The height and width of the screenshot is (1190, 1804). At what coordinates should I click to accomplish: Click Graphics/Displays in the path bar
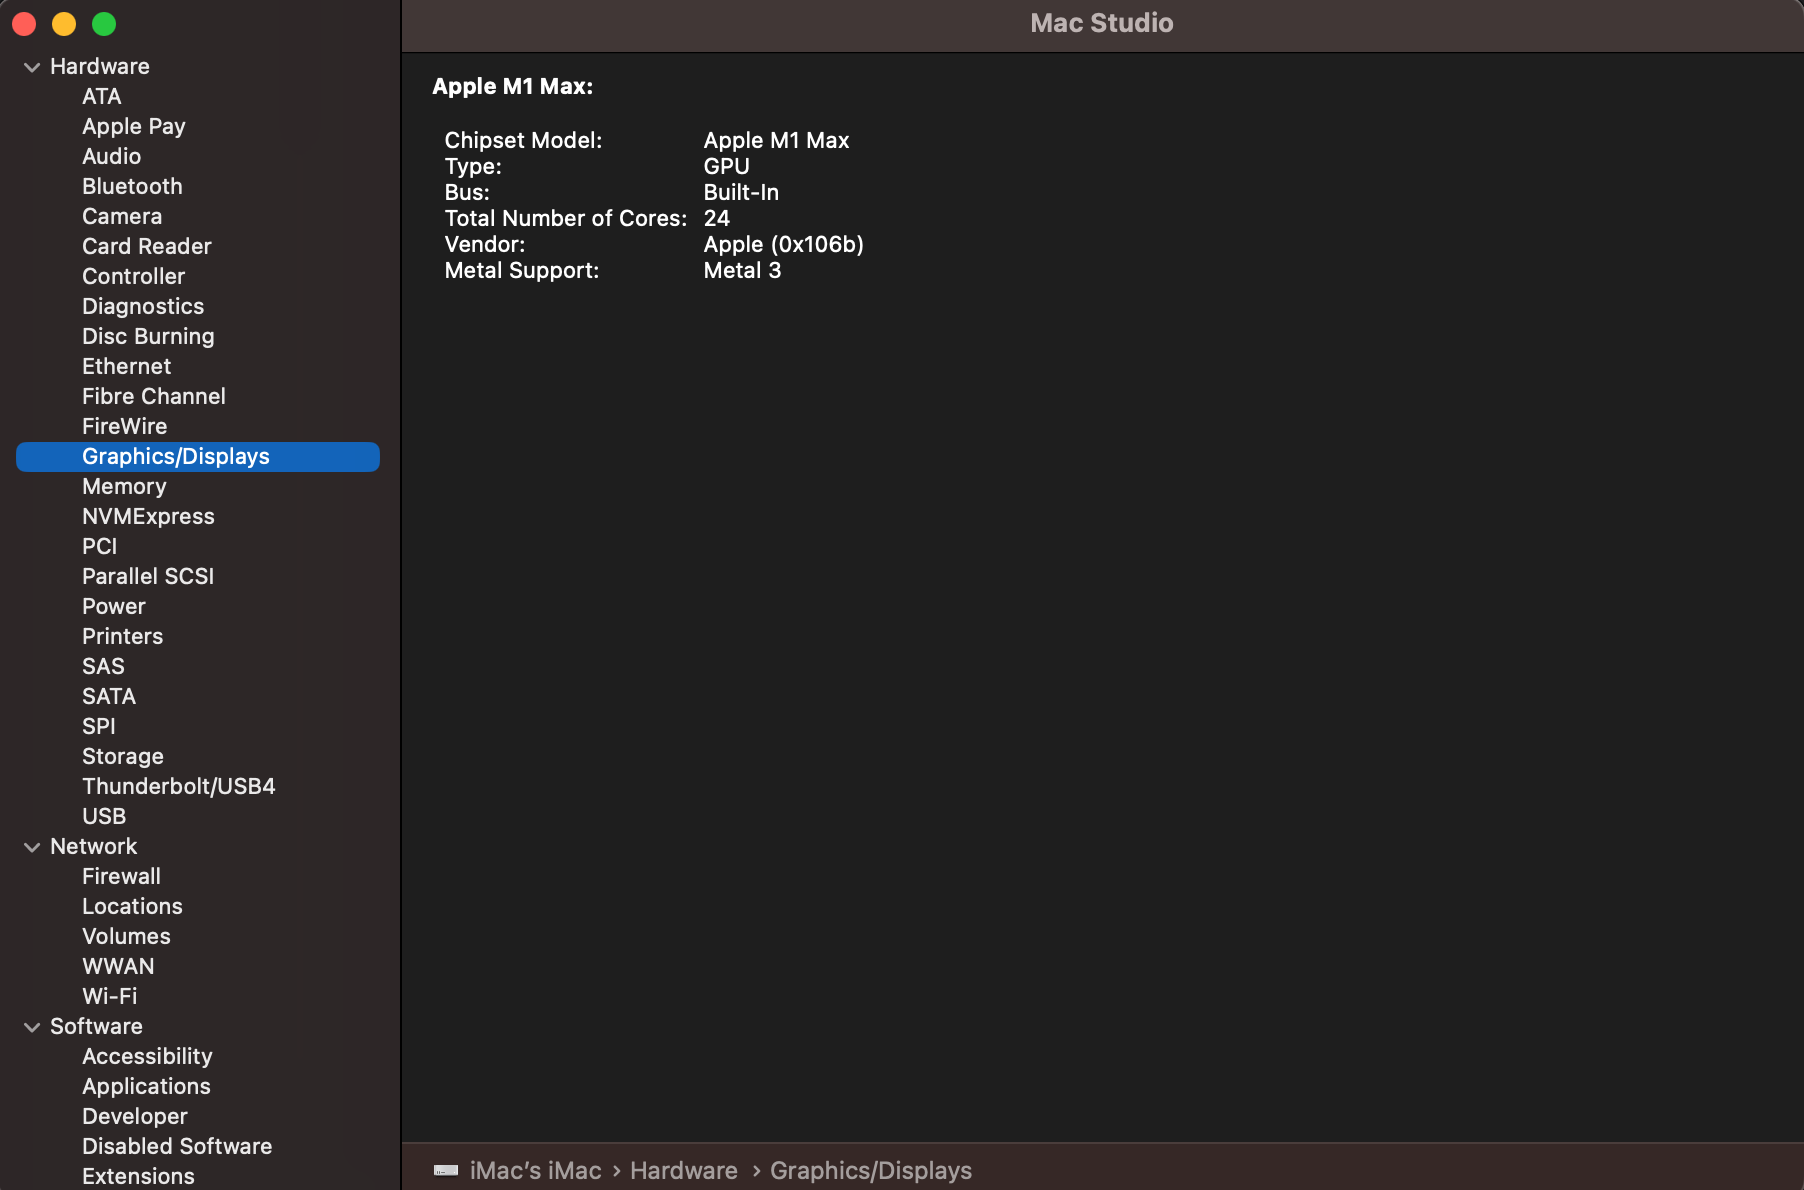(871, 1170)
